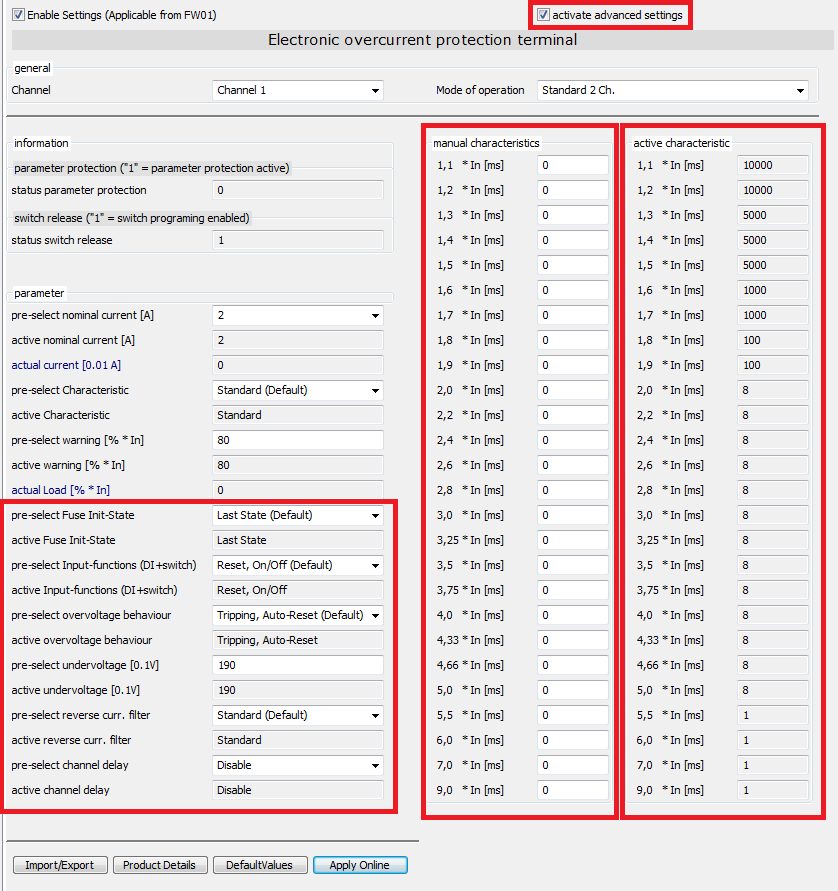Click manual characteristics 7,0 * In field
The image size is (838, 891).
[x=573, y=765]
